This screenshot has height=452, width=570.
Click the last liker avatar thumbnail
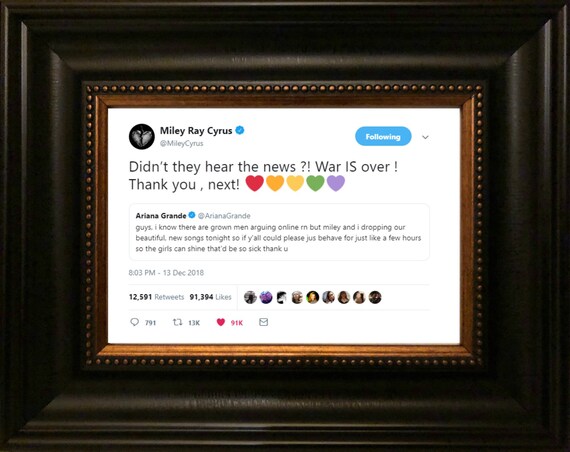(375, 297)
